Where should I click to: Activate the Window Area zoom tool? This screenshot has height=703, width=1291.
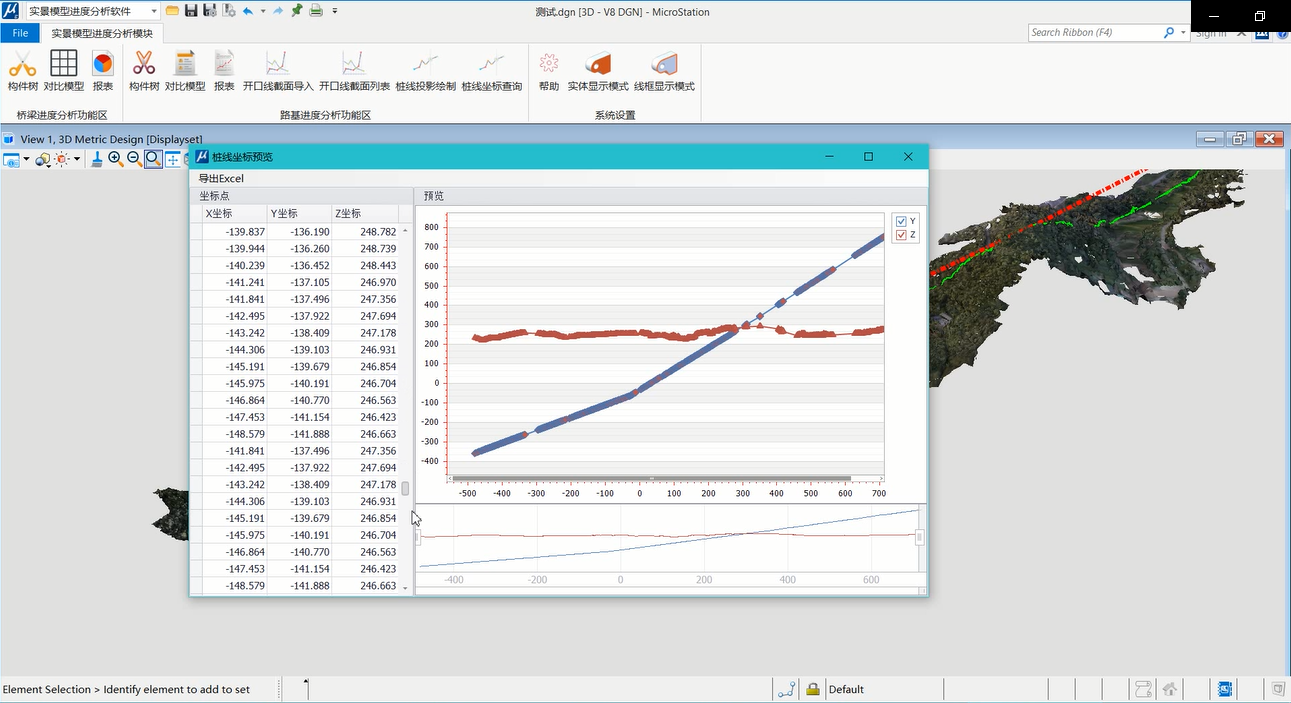pyautogui.click(x=153, y=158)
